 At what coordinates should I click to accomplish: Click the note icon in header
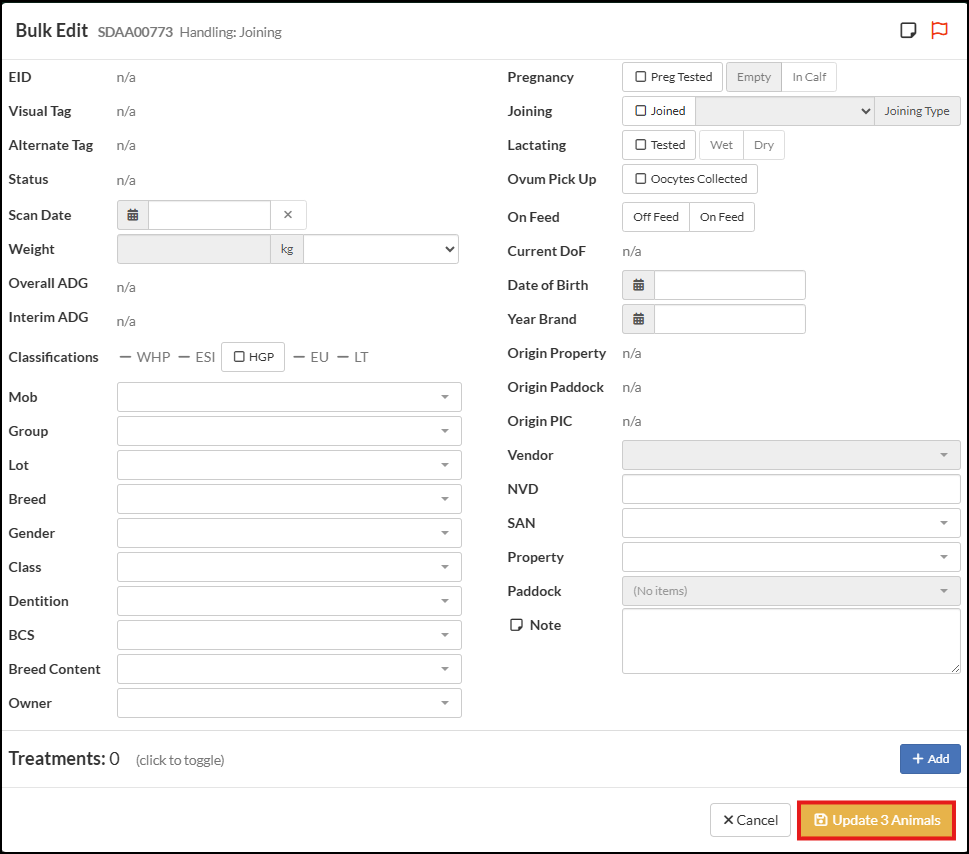click(908, 30)
